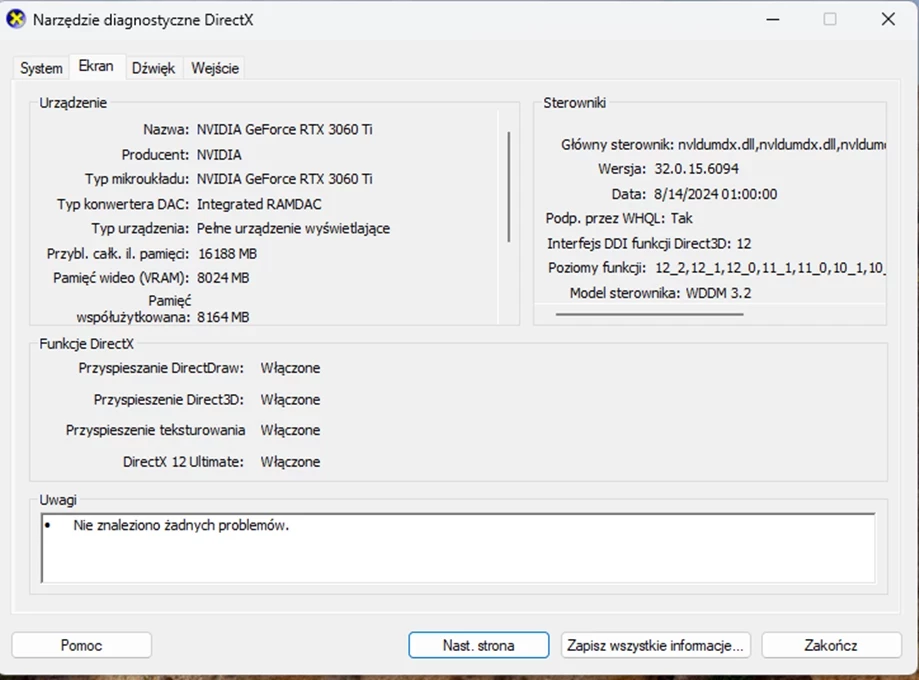Click the Urządzenie panel vertical scrollbar
The width and height of the screenshot is (919, 680).
[x=509, y=187]
